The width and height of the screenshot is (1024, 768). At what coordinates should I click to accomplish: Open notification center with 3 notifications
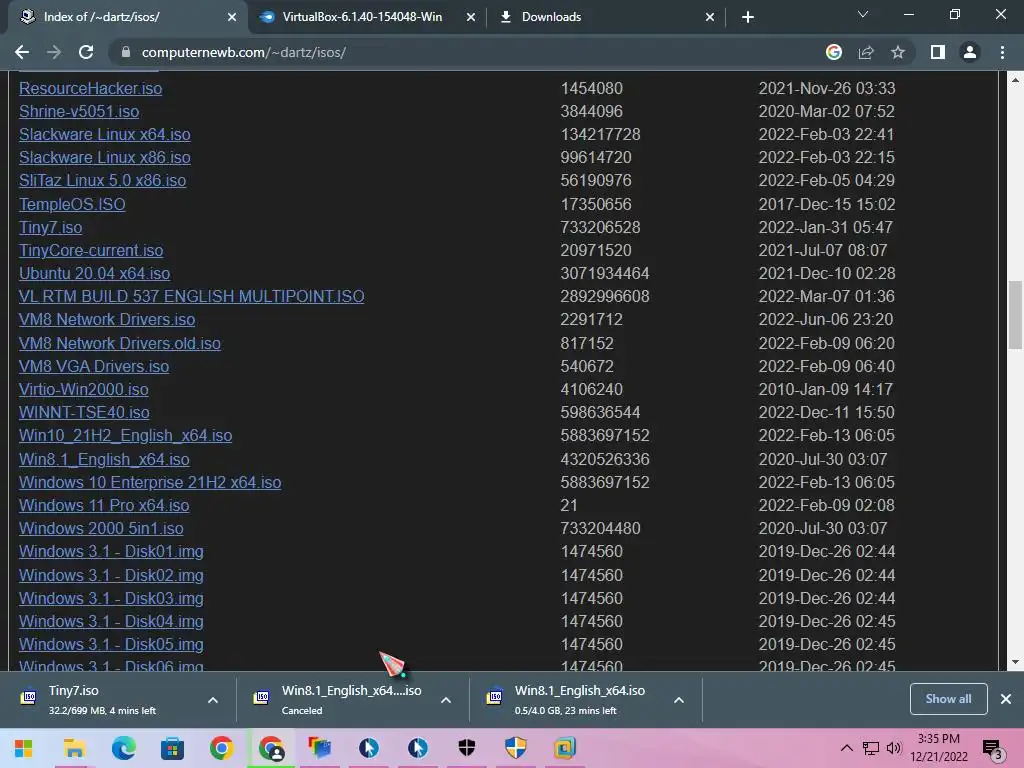point(993,748)
